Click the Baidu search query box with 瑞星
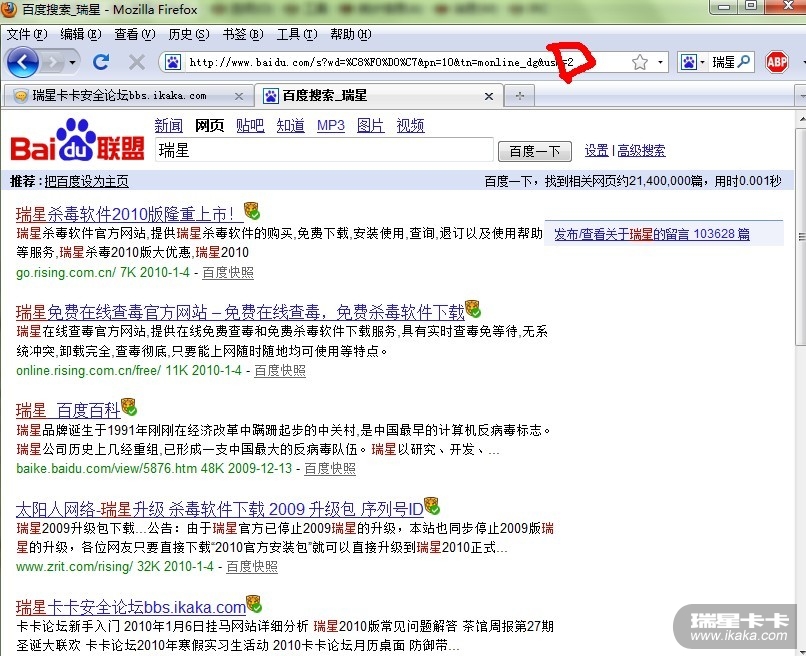806x656 pixels. pos(324,150)
